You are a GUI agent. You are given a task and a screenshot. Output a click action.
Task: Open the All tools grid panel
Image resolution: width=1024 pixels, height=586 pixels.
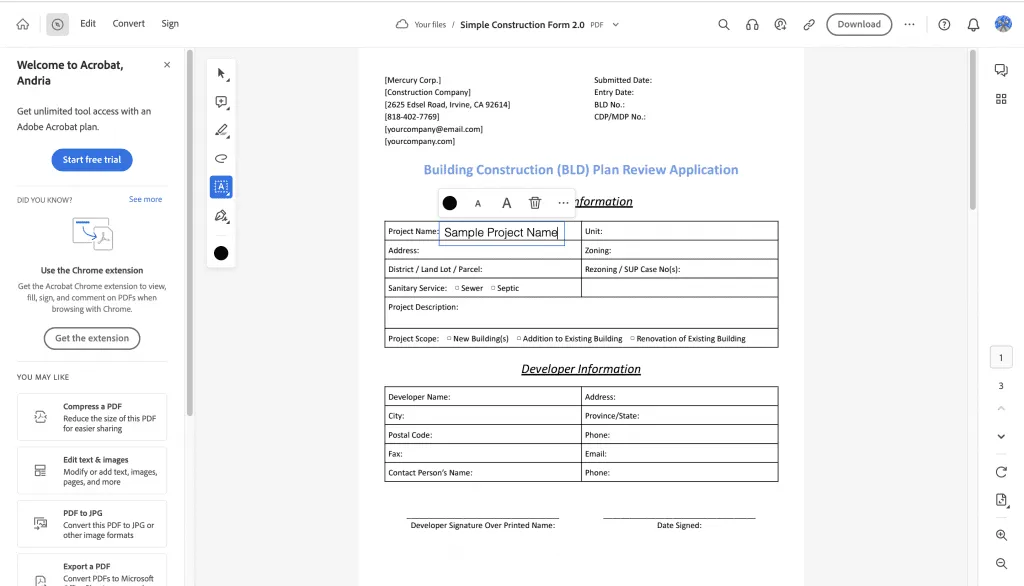coord(1002,98)
